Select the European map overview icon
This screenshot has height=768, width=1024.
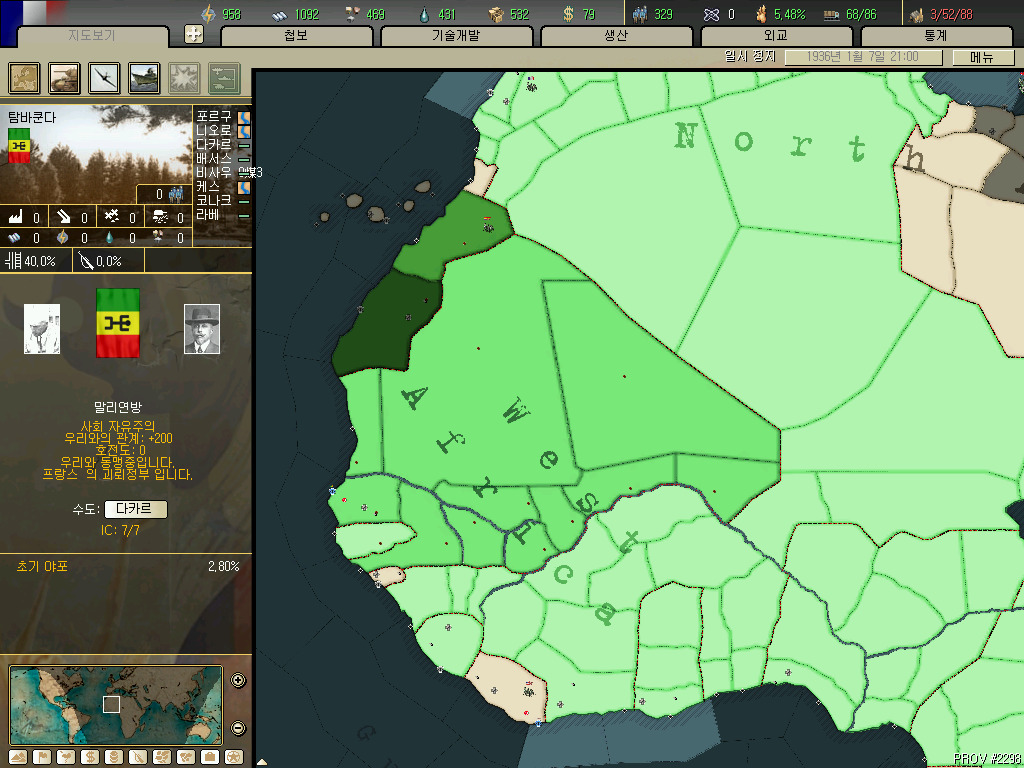(x=24, y=78)
